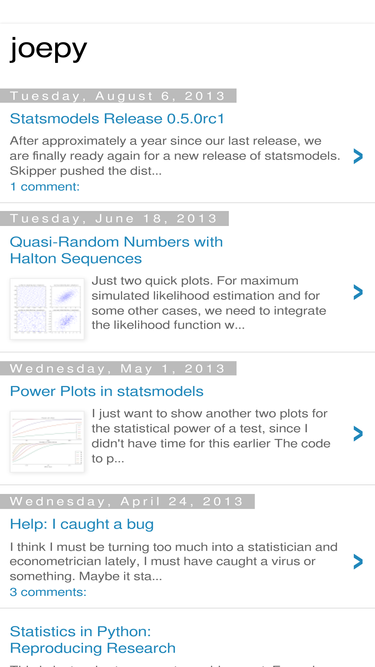View the 3 comments link
Image resolution: width=375 pixels, height=667 pixels.
tap(48, 592)
